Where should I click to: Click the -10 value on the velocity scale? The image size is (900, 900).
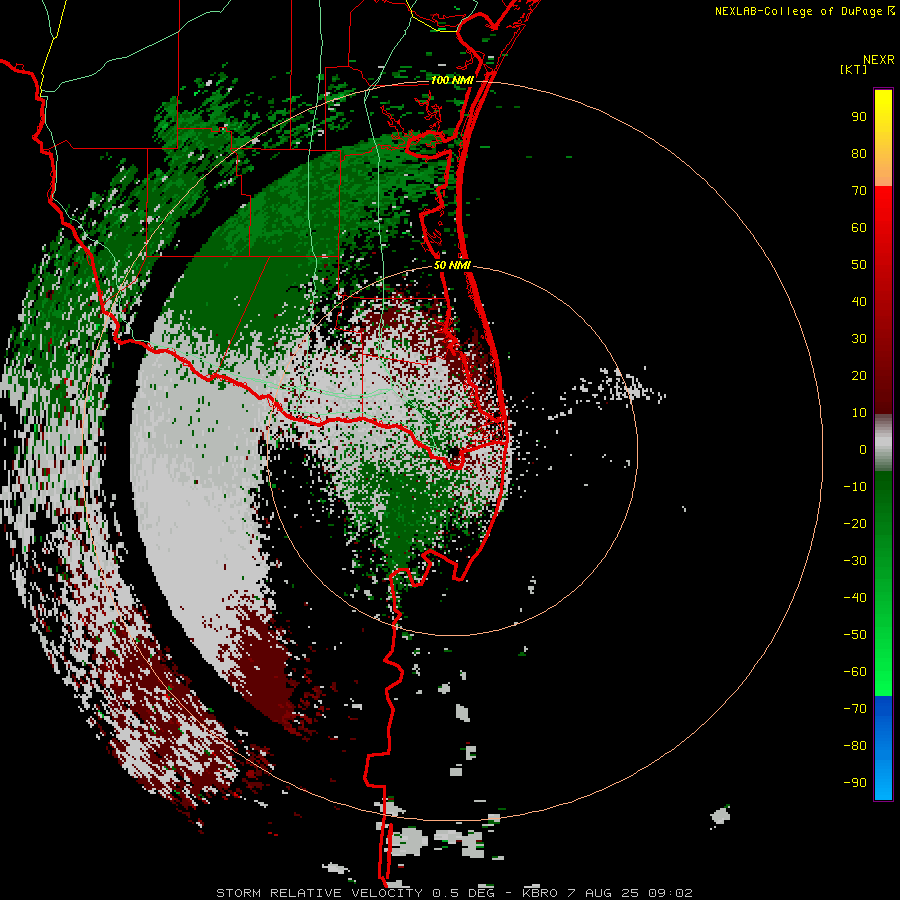(855, 487)
